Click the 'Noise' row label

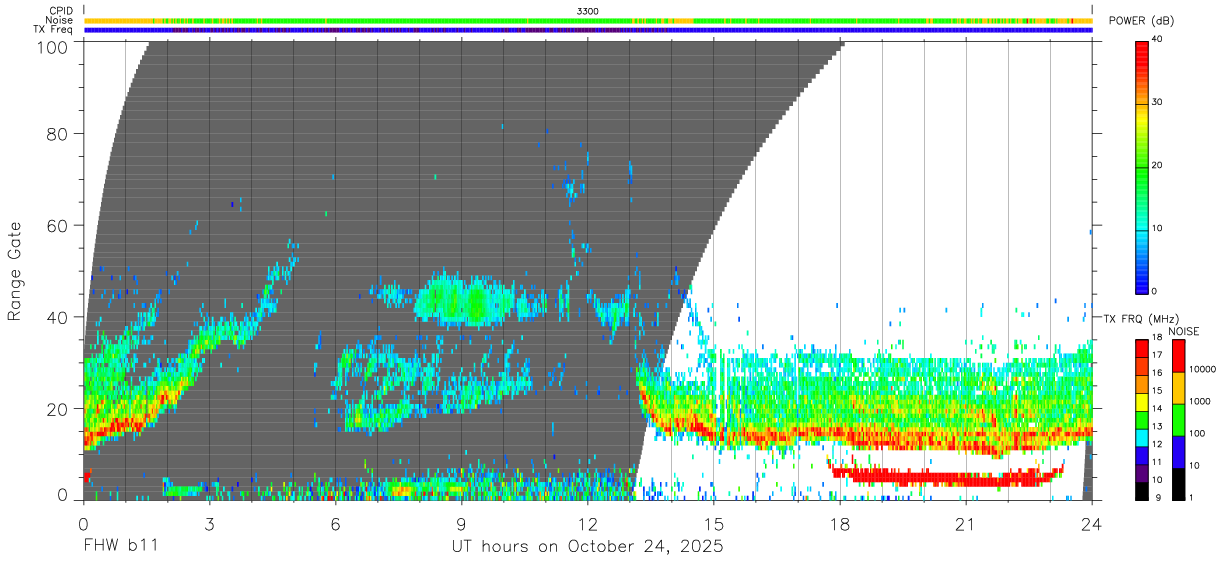(59, 20)
